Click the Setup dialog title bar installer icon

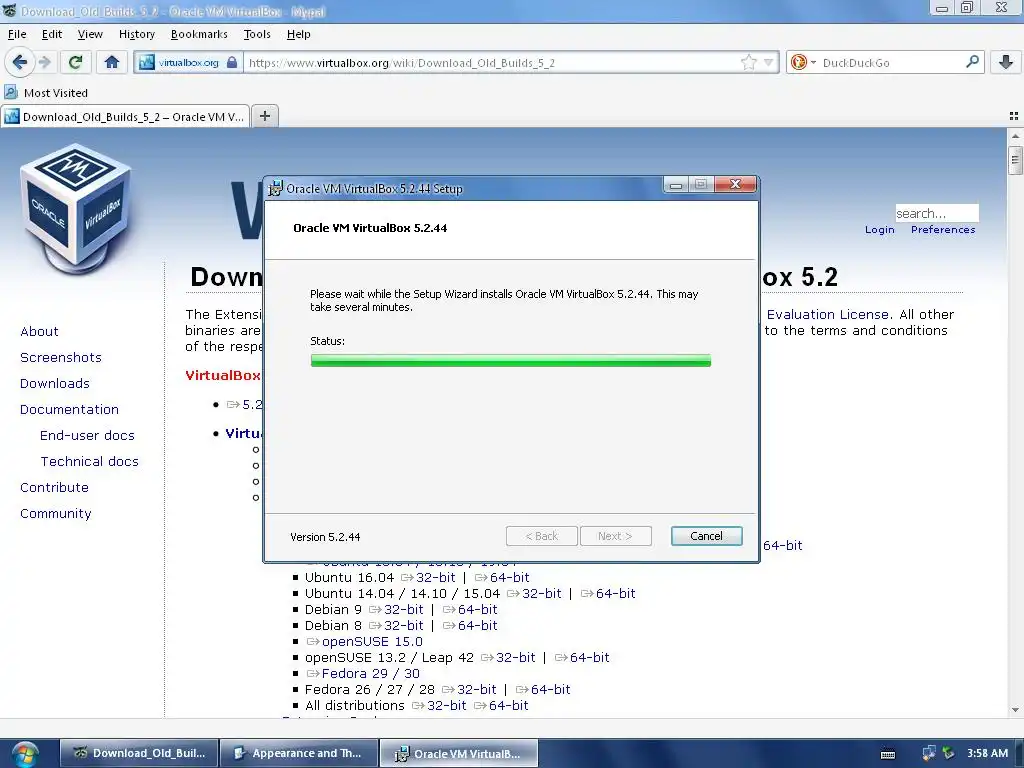click(x=276, y=188)
